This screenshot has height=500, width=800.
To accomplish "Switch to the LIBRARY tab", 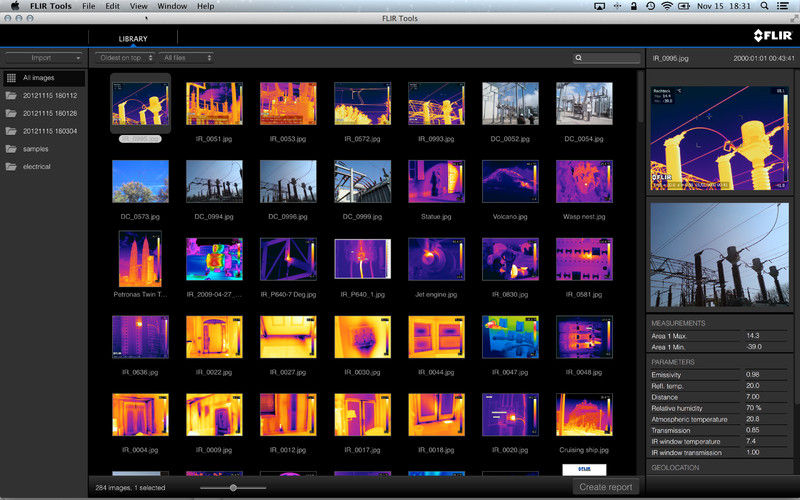I will click(133, 39).
